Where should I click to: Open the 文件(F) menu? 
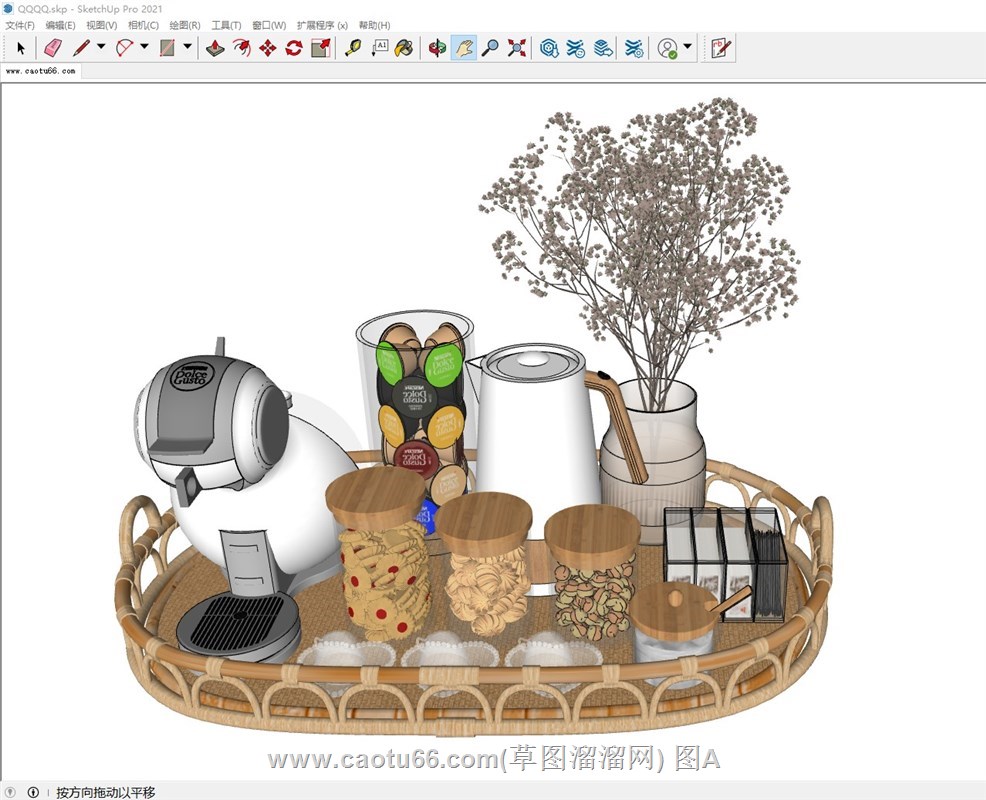(20, 25)
